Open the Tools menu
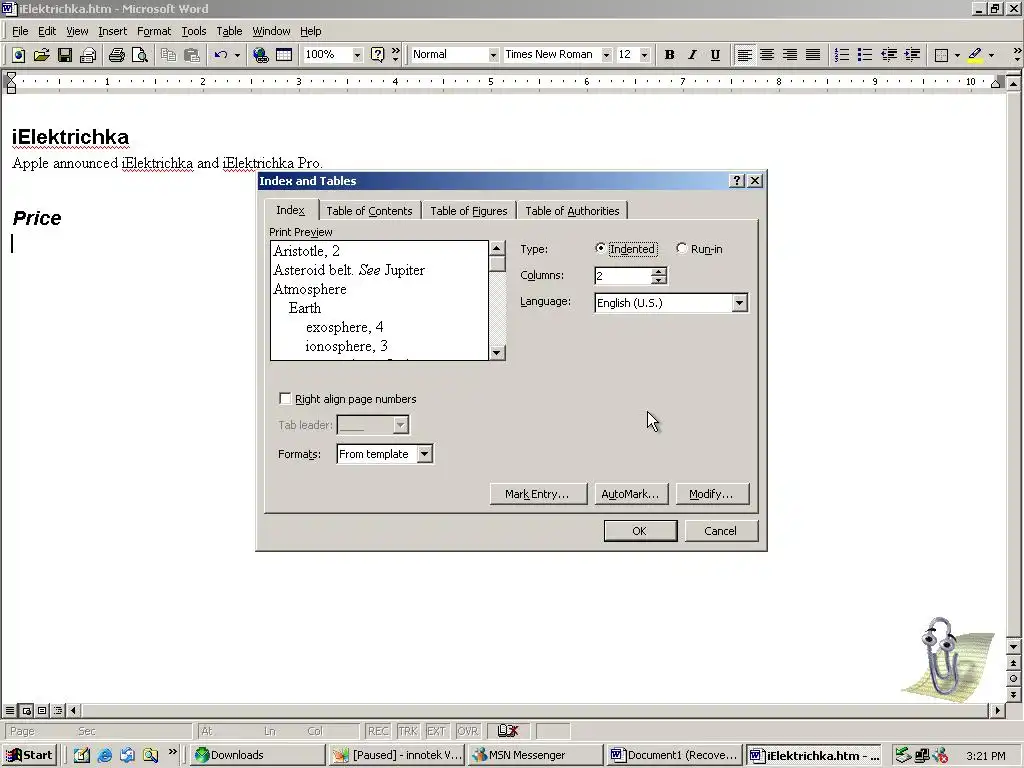 [193, 31]
